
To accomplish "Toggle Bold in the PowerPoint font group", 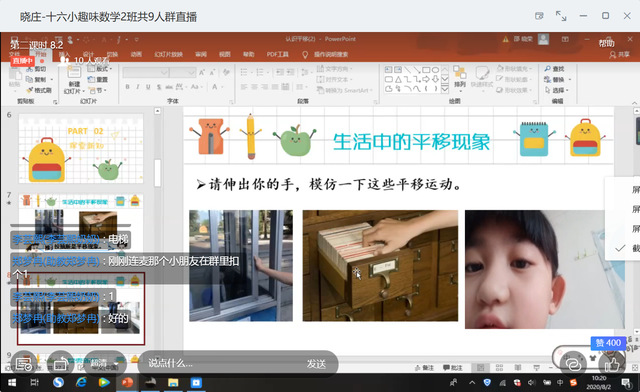I will pyautogui.click(x=127, y=87).
